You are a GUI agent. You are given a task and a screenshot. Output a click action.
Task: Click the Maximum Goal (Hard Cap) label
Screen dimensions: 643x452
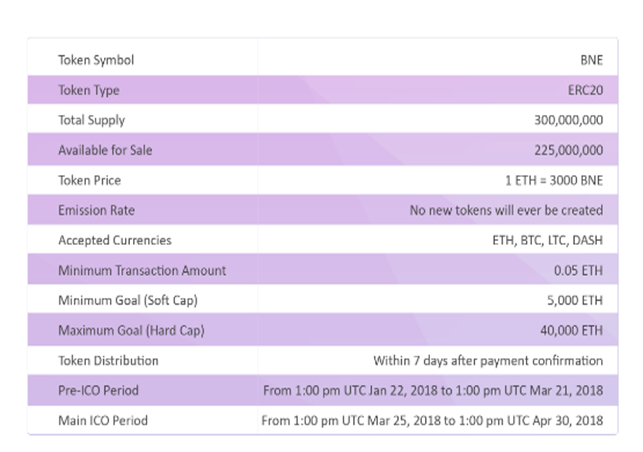click(131, 331)
